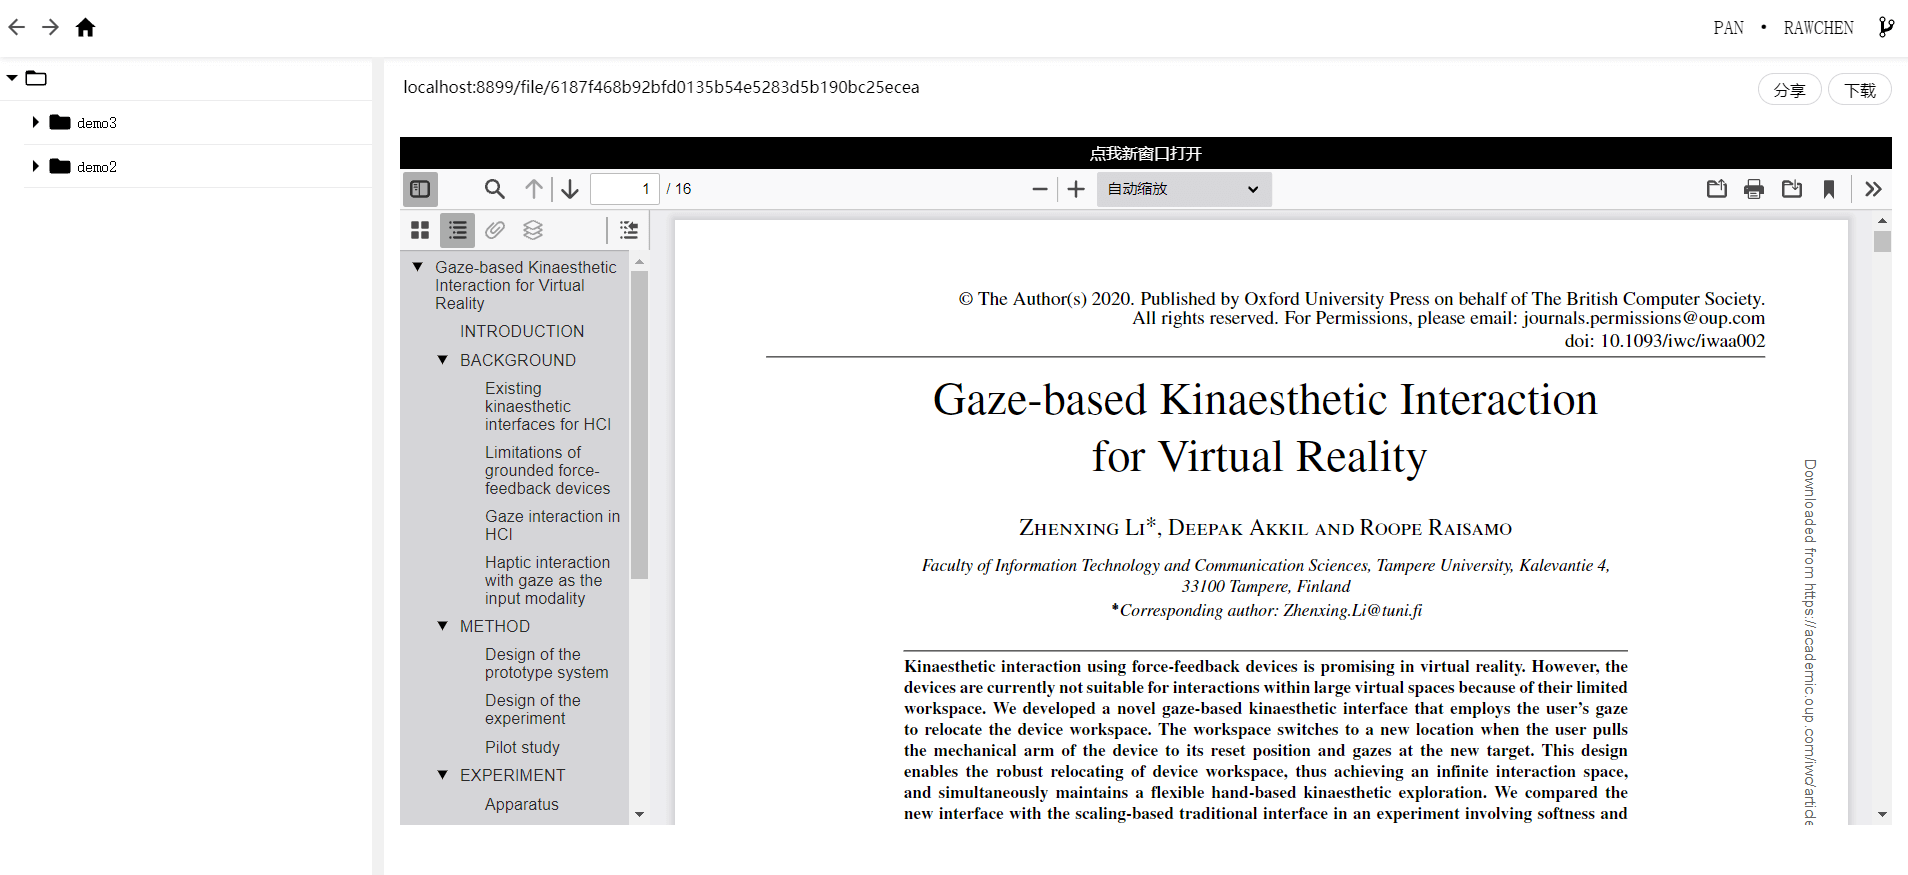Image resolution: width=1908 pixels, height=875 pixels.
Task: Open Pilot study outline entry
Action: click(522, 747)
